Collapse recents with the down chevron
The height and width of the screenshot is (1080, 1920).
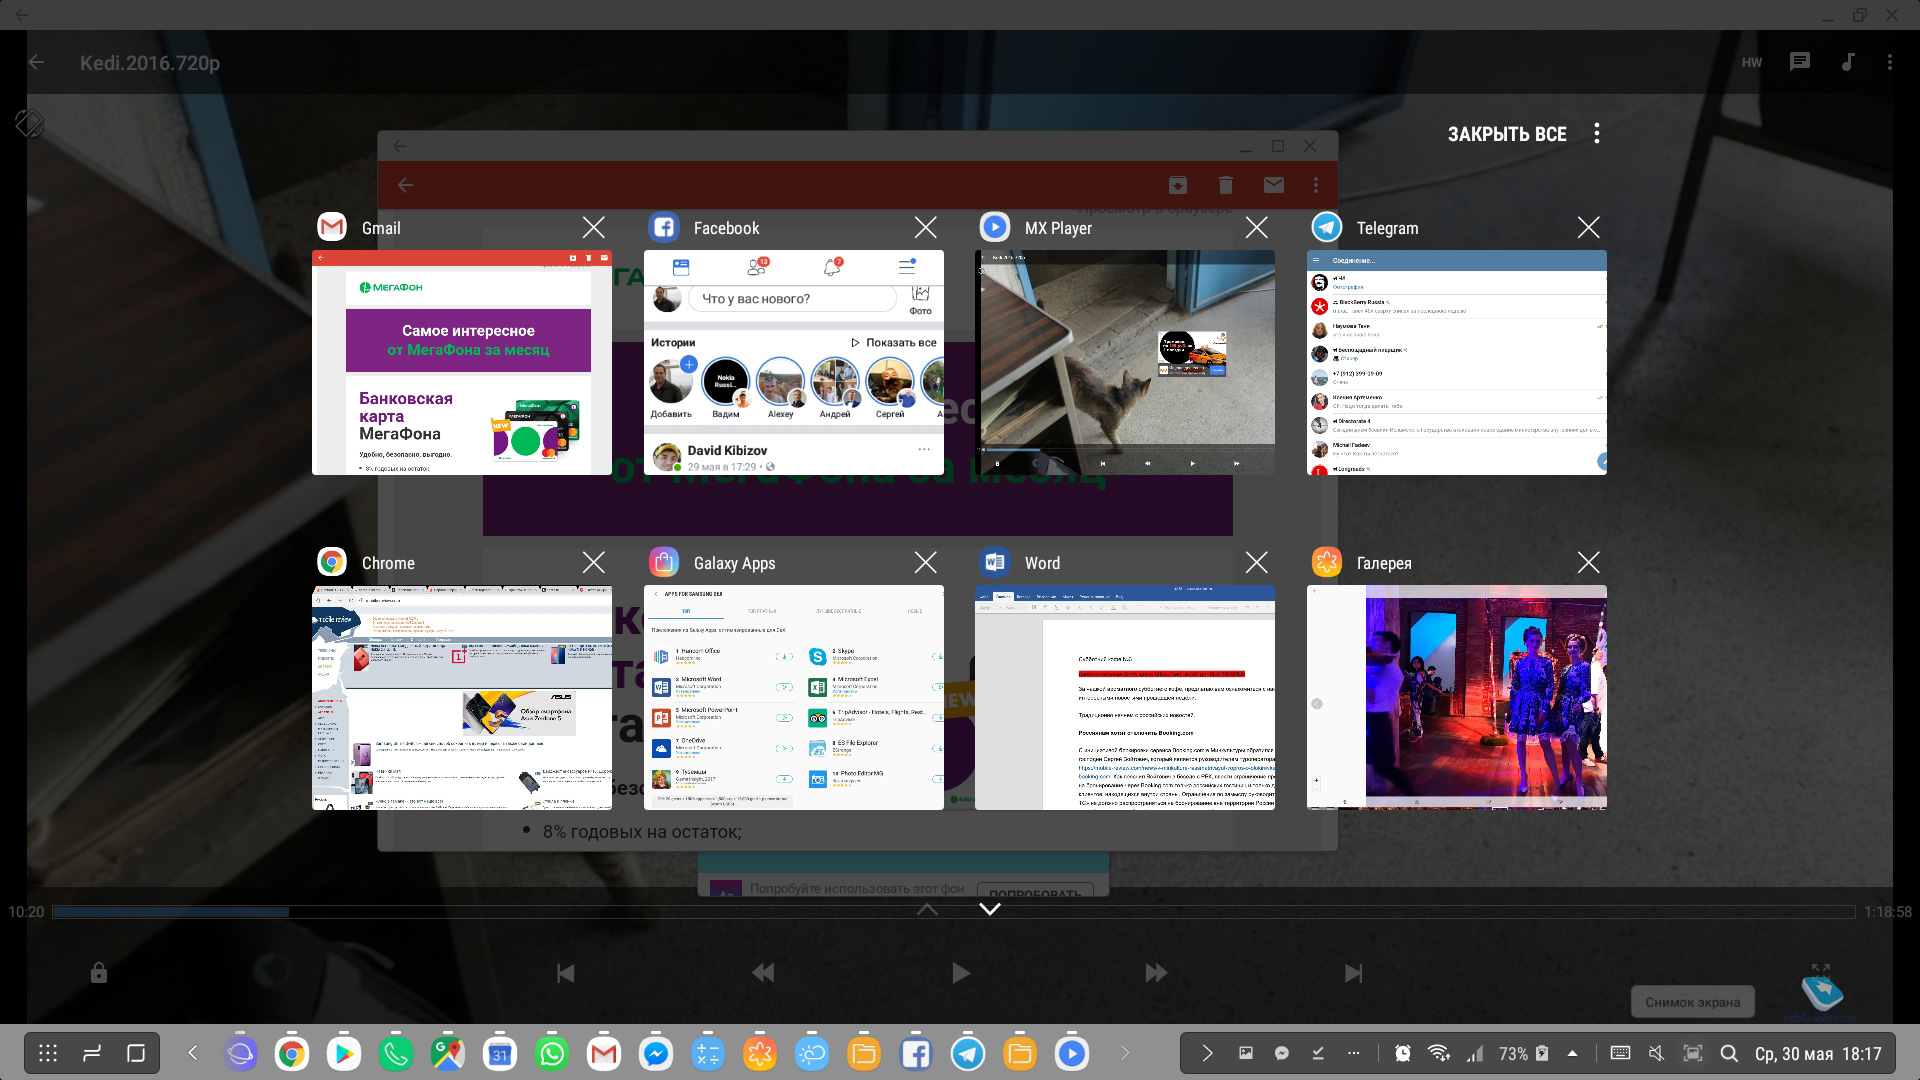990,909
